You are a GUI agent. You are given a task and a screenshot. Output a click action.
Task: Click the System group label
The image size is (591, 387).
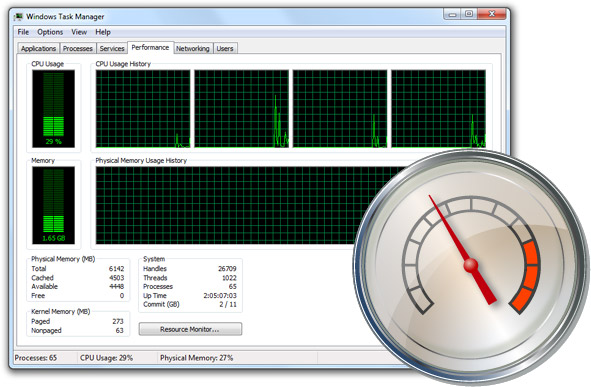[154, 259]
